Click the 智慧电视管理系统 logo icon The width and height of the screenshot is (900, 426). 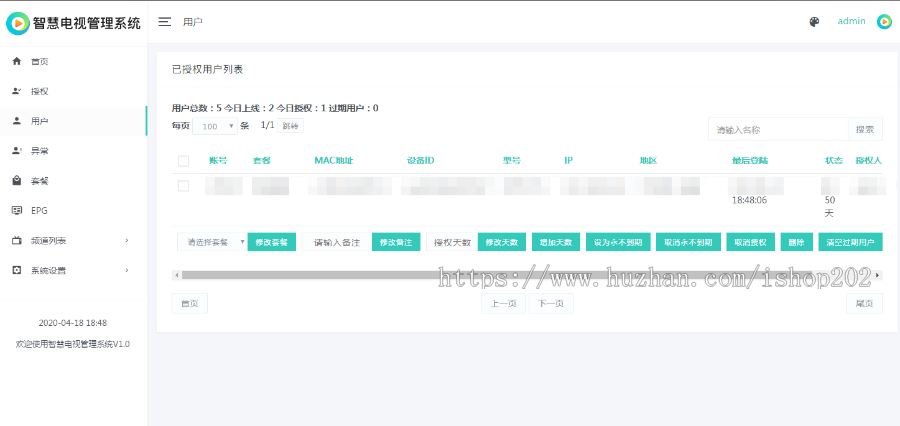click(x=17, y=23)
